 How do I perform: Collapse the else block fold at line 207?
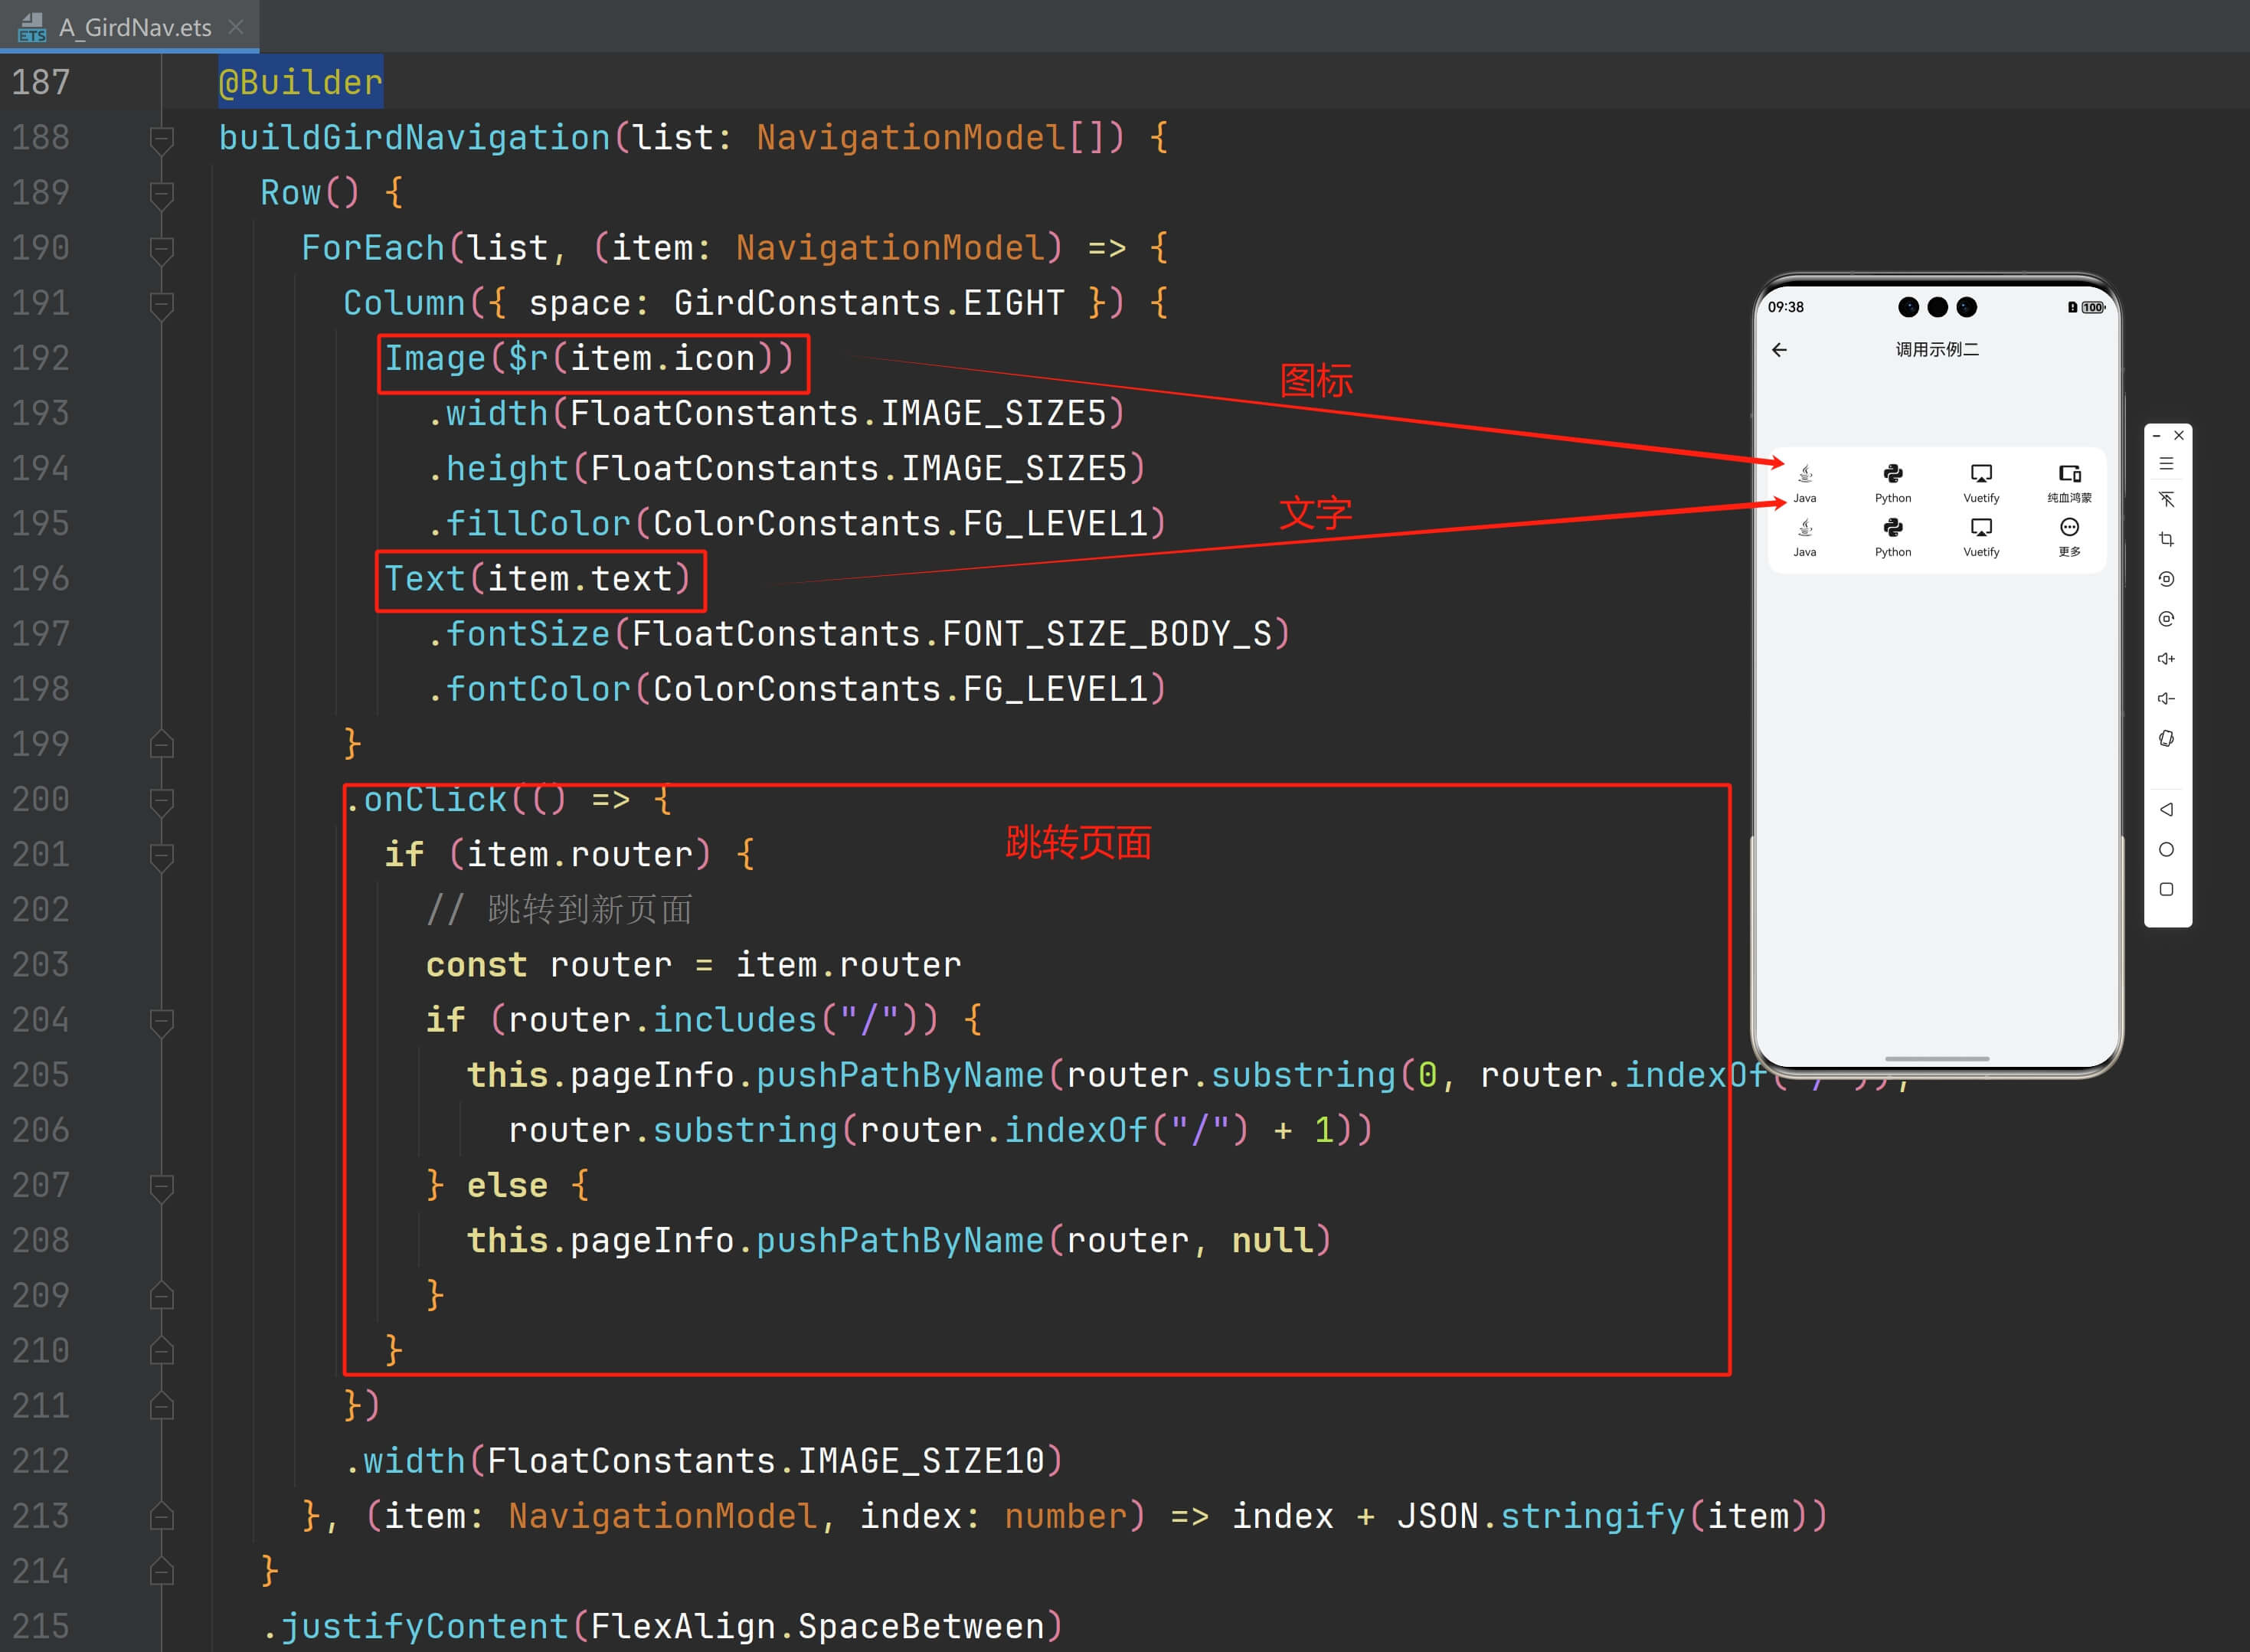coord(161,1186)
